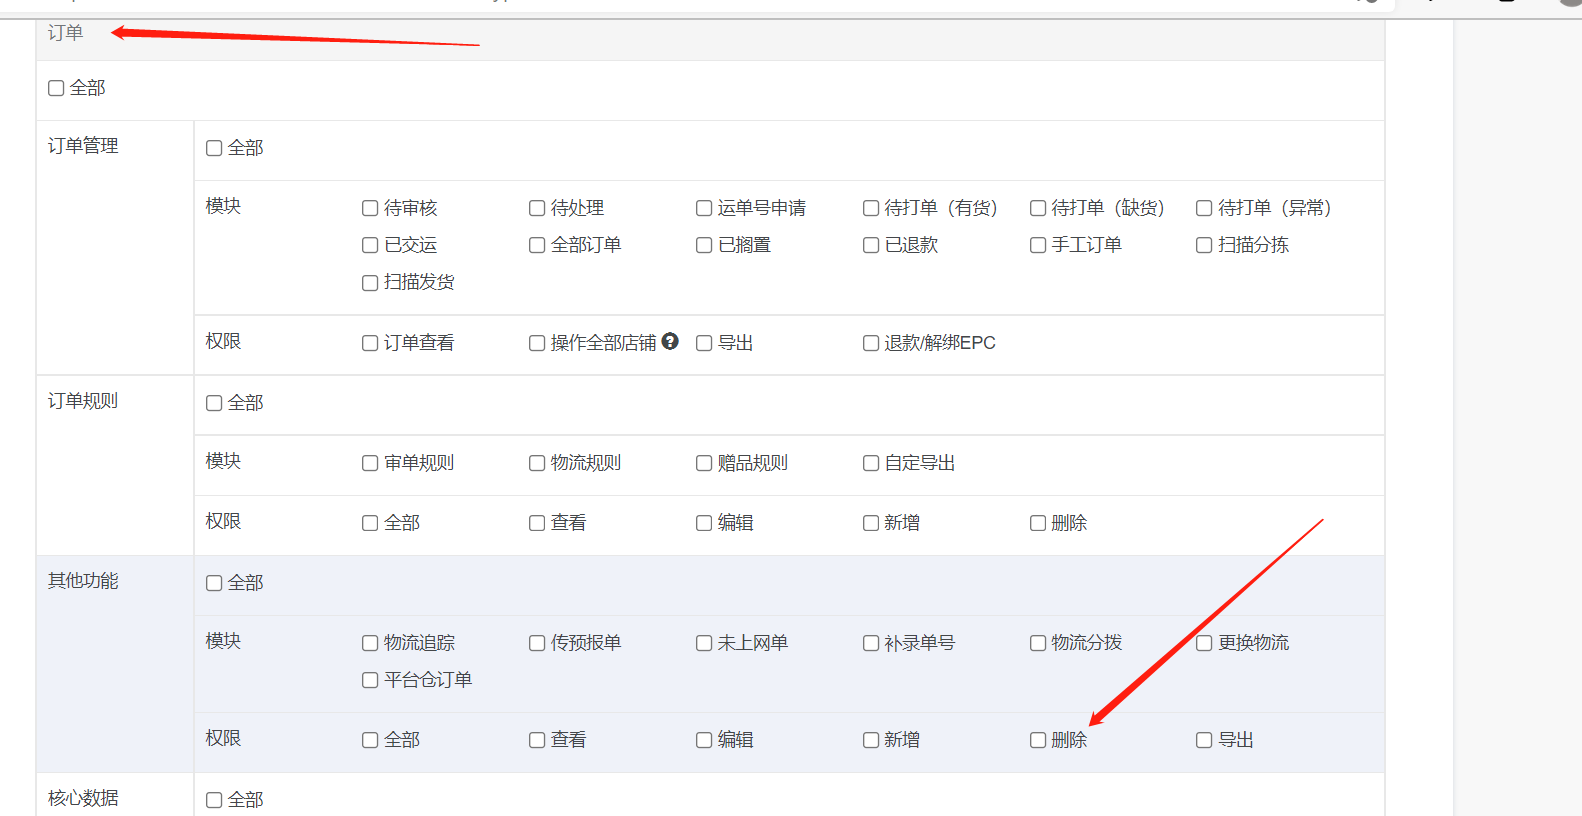This screenshot has height=816, width=1582.
Task: Check the 自定导出 checkbox
Action: coord(871,463)
